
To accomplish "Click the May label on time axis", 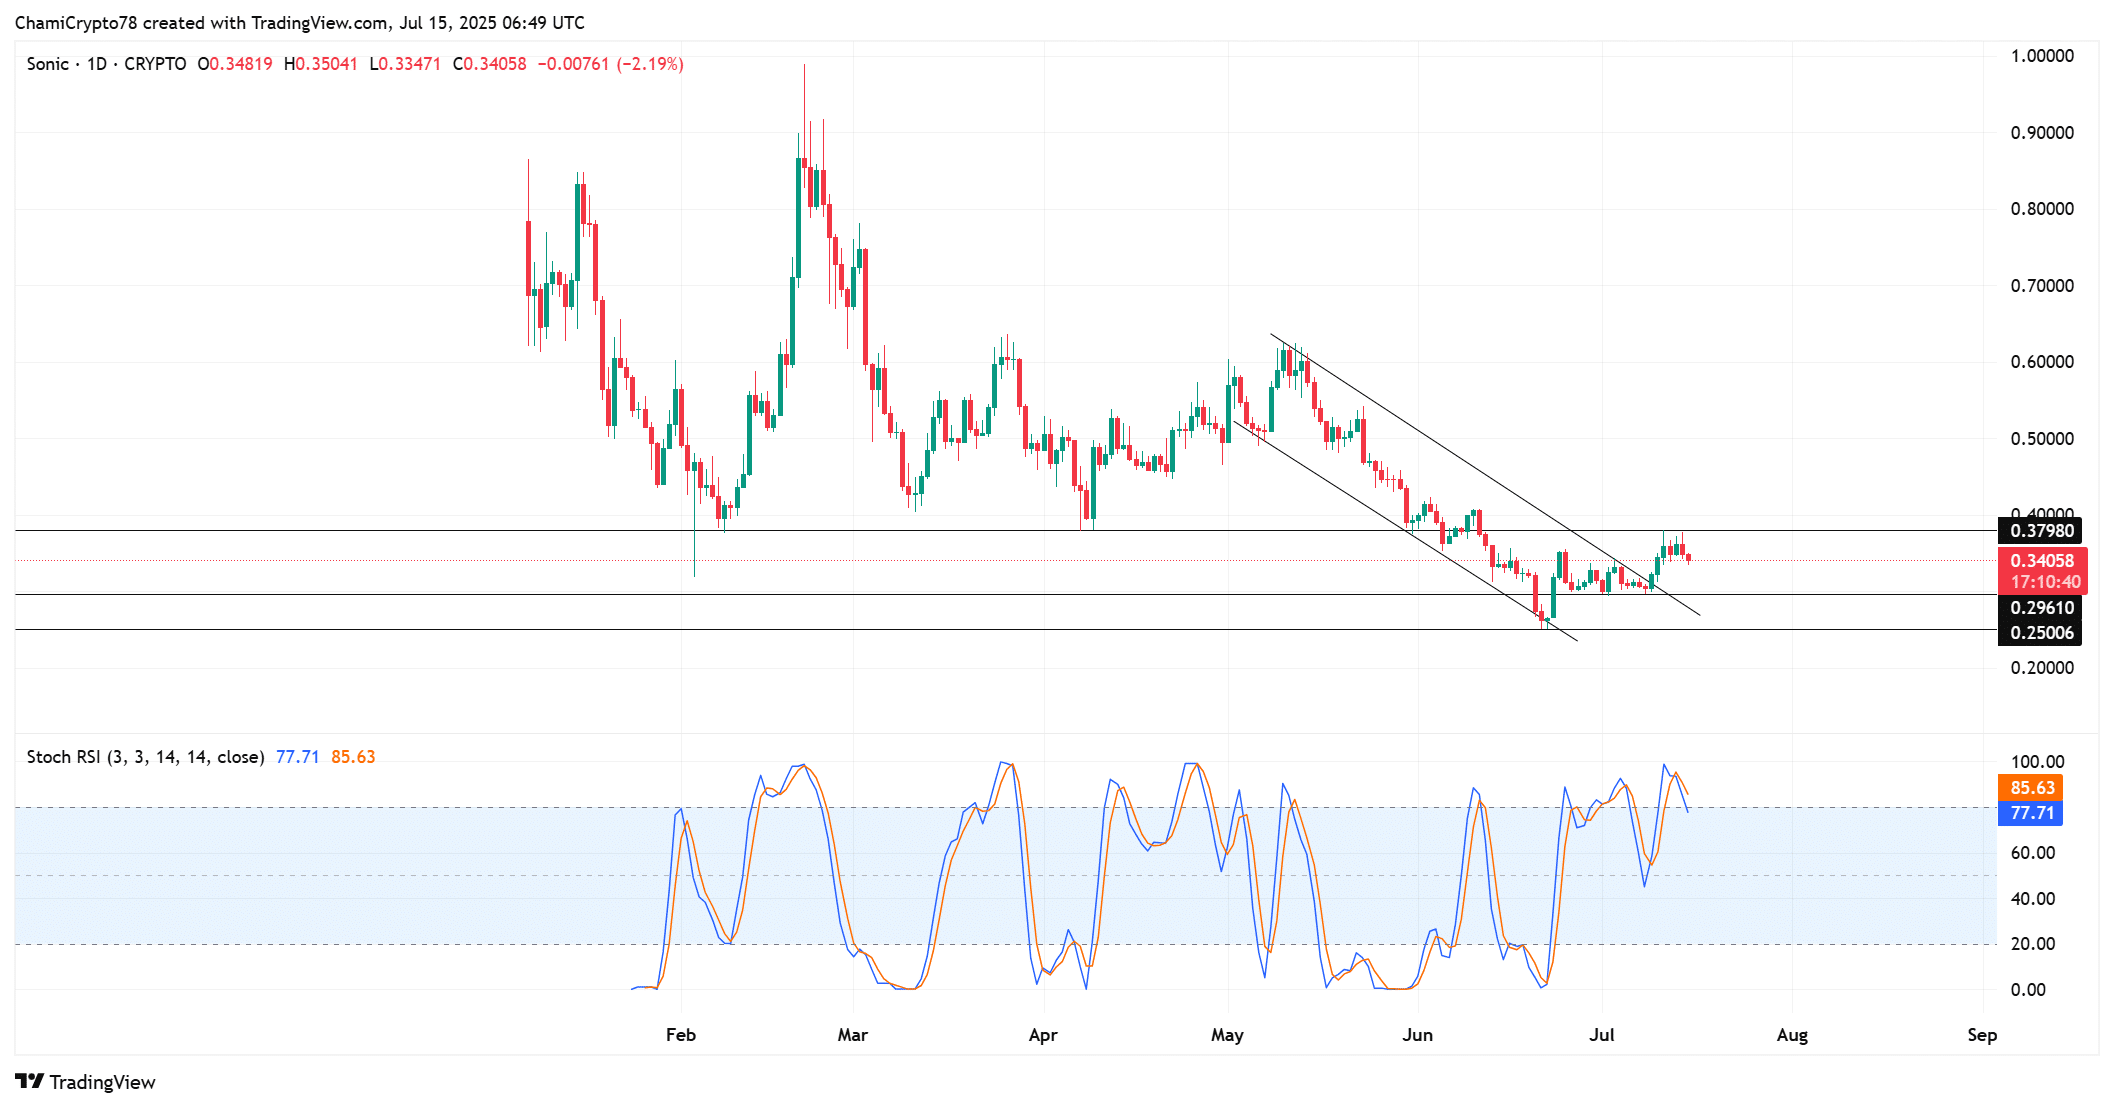I will pos(1227,1035).
